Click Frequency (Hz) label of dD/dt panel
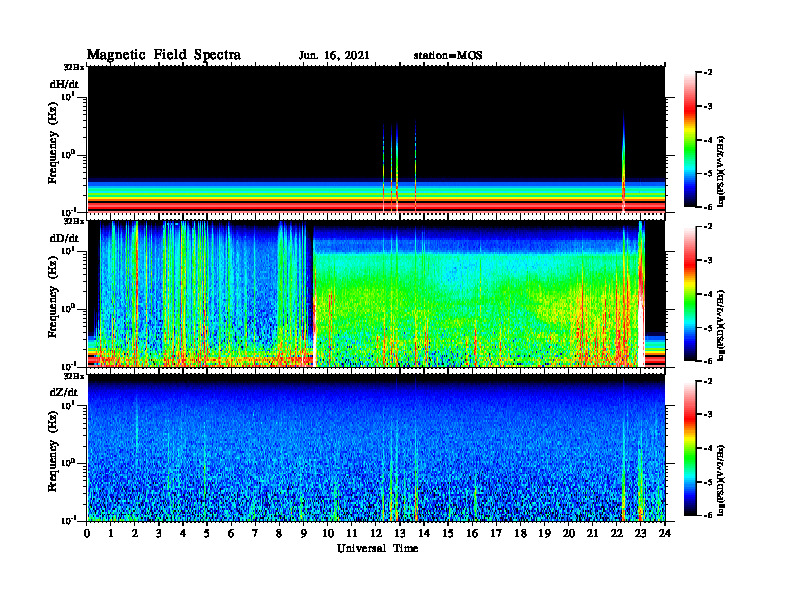 tap(53, 297)
